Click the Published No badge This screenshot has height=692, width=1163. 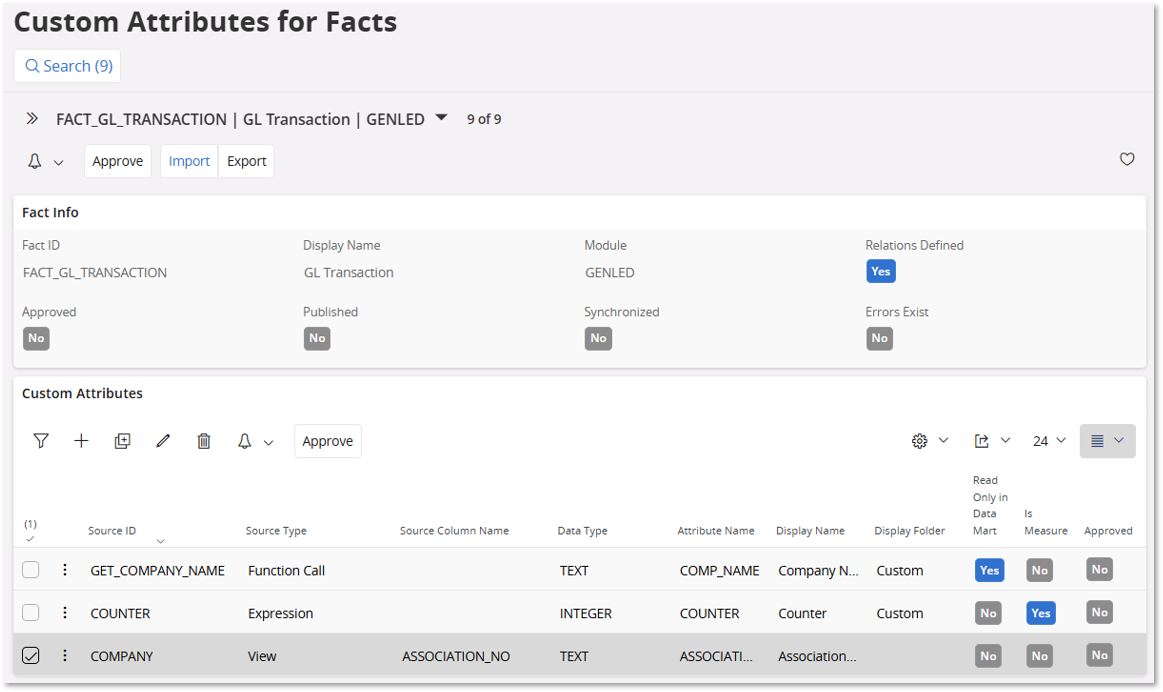click(x=317, y=338)
